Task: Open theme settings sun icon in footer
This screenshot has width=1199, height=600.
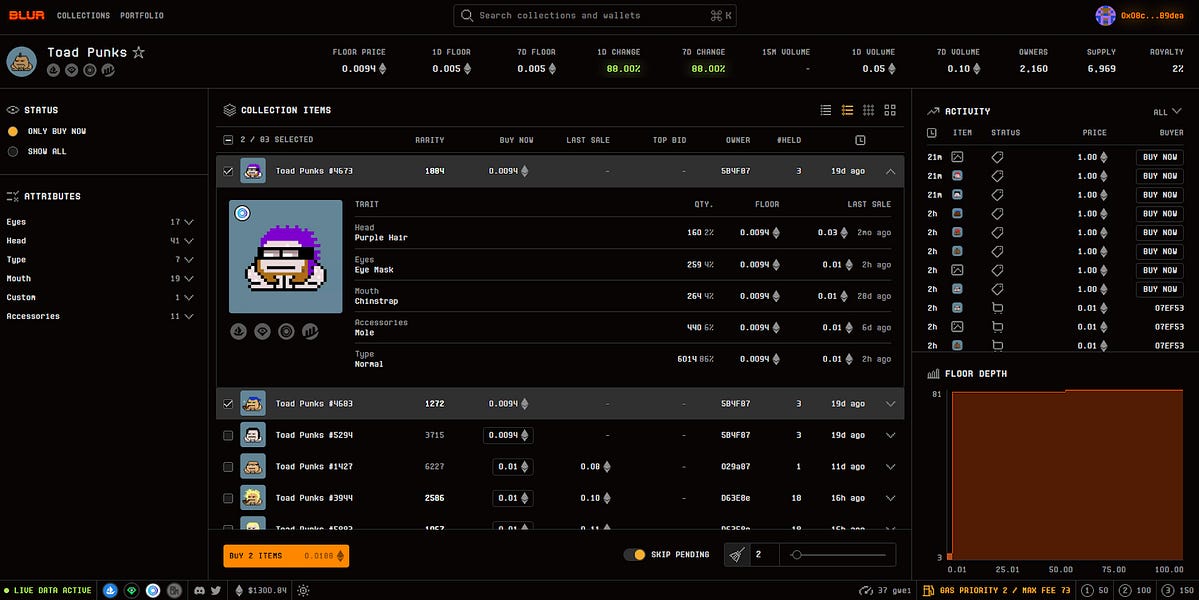Action: pyautogui.click(x=303, y=590)
